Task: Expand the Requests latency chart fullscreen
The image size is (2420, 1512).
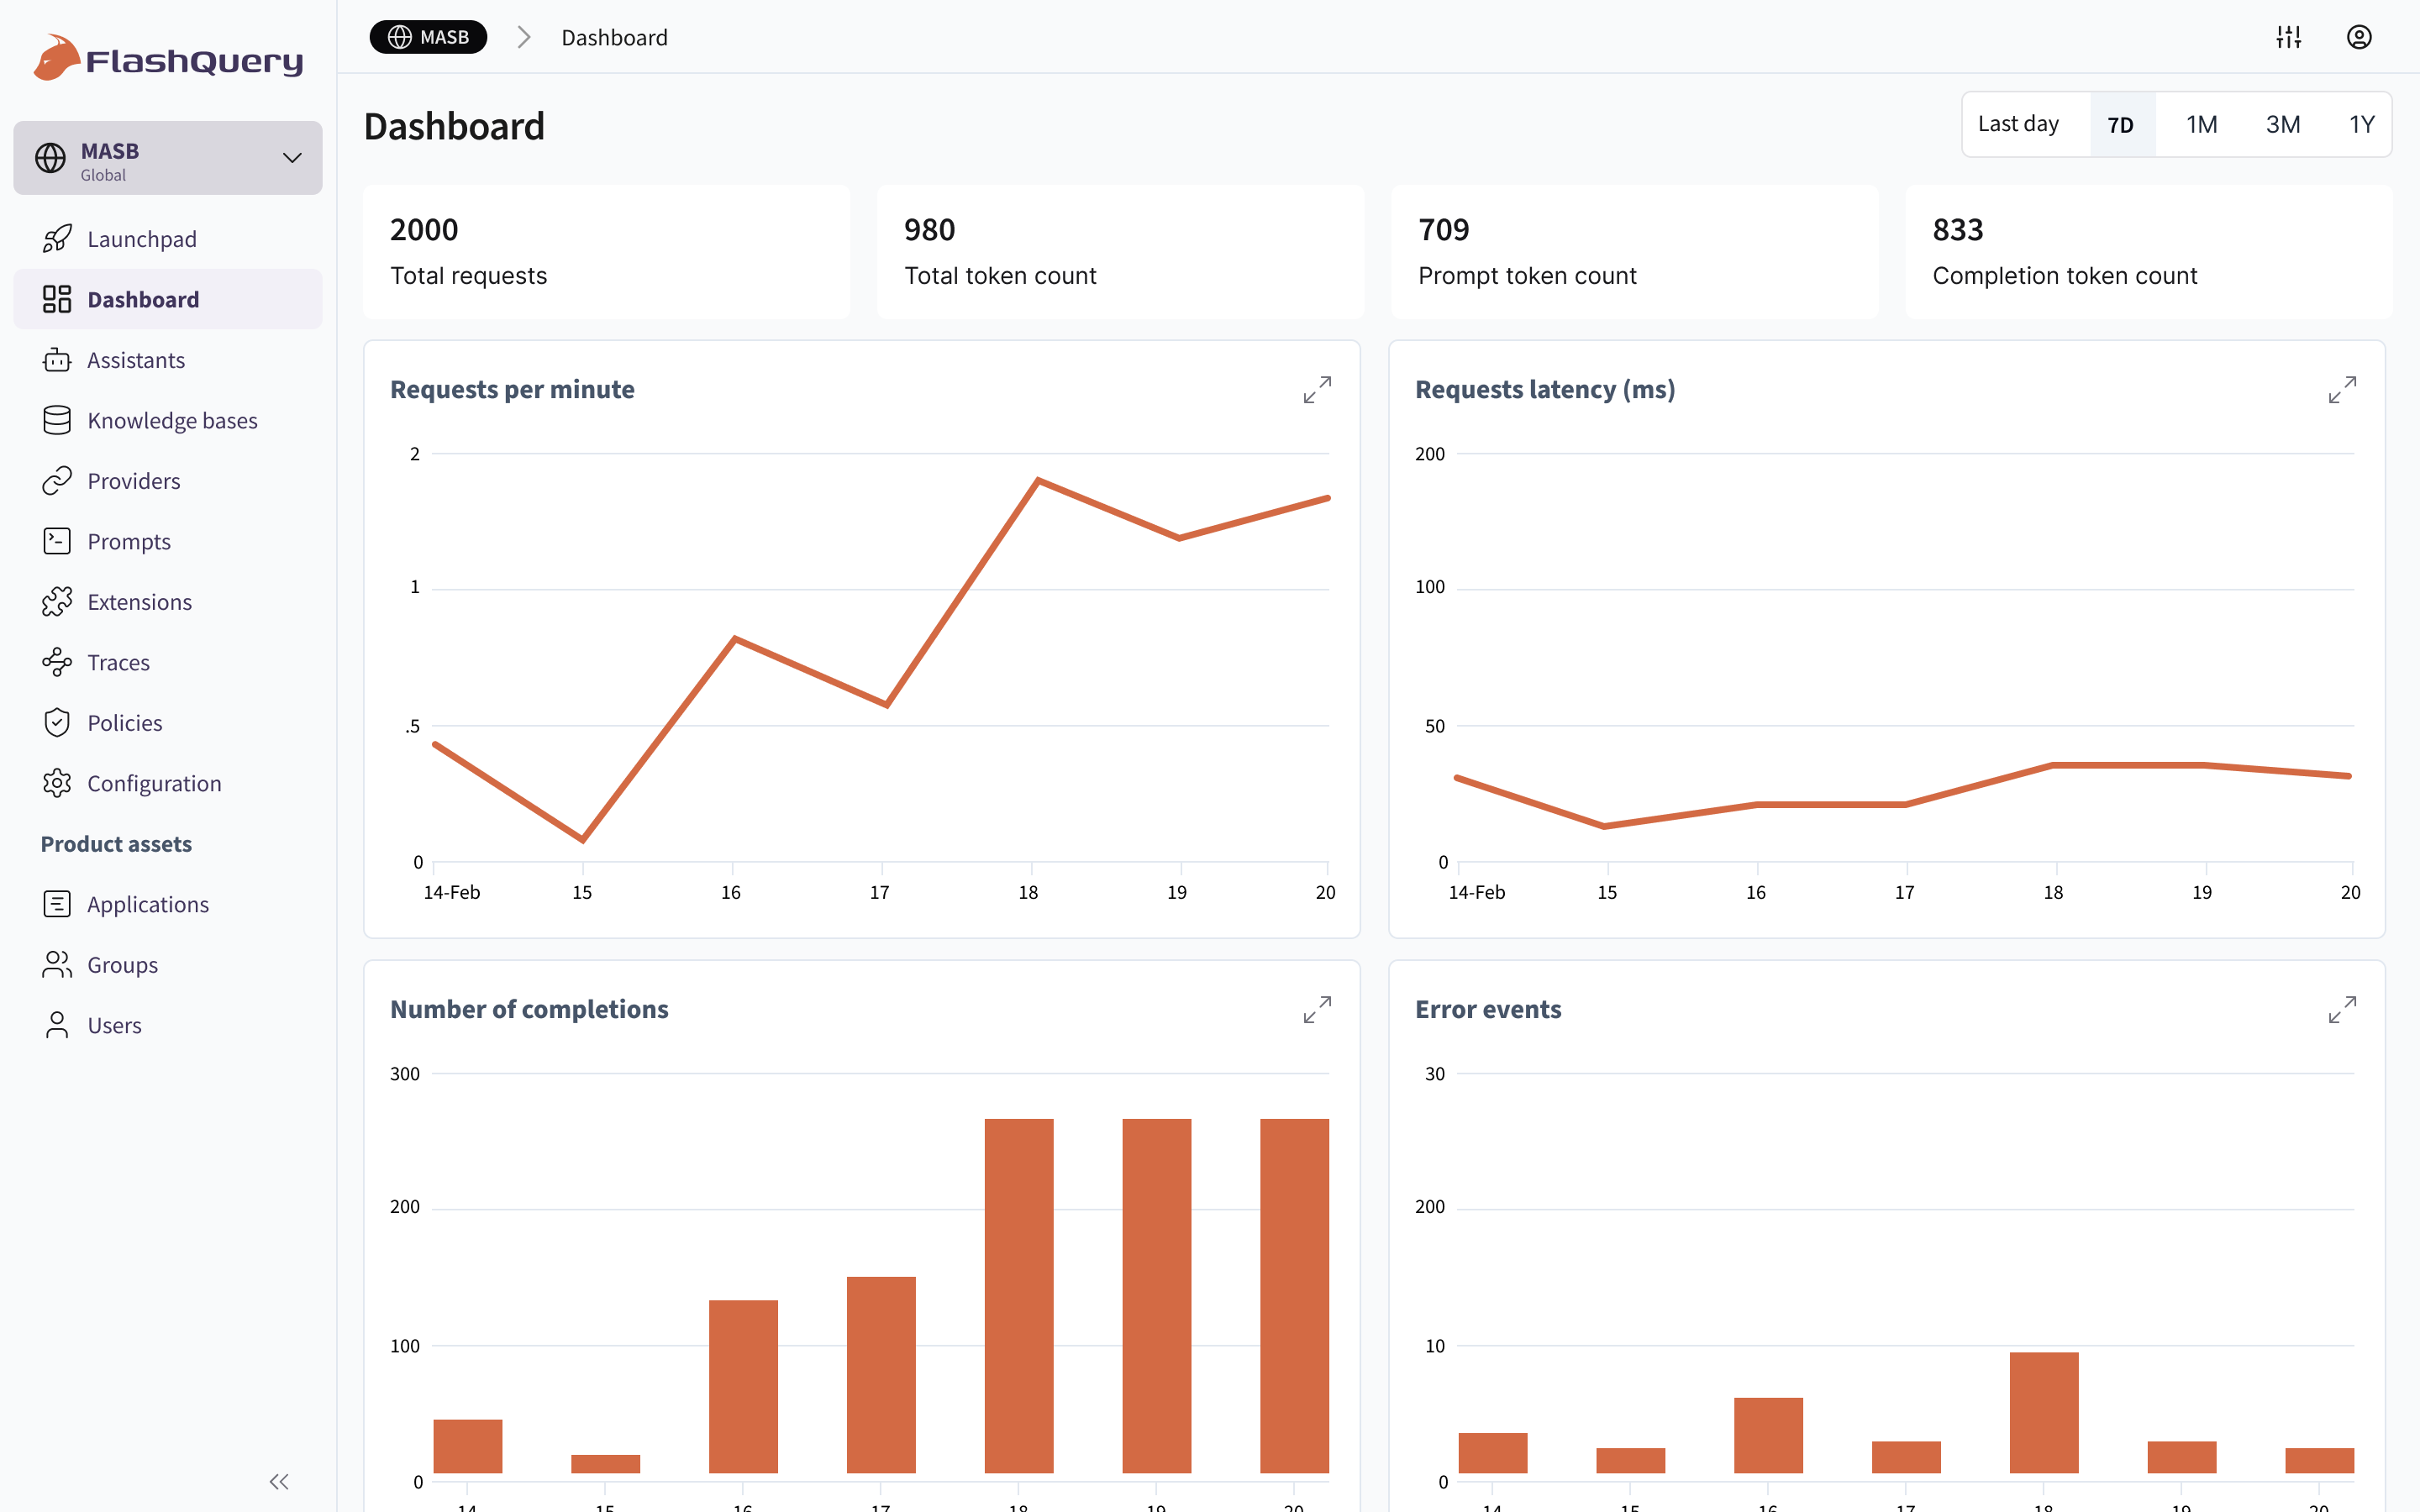Action: [2341, 390]
